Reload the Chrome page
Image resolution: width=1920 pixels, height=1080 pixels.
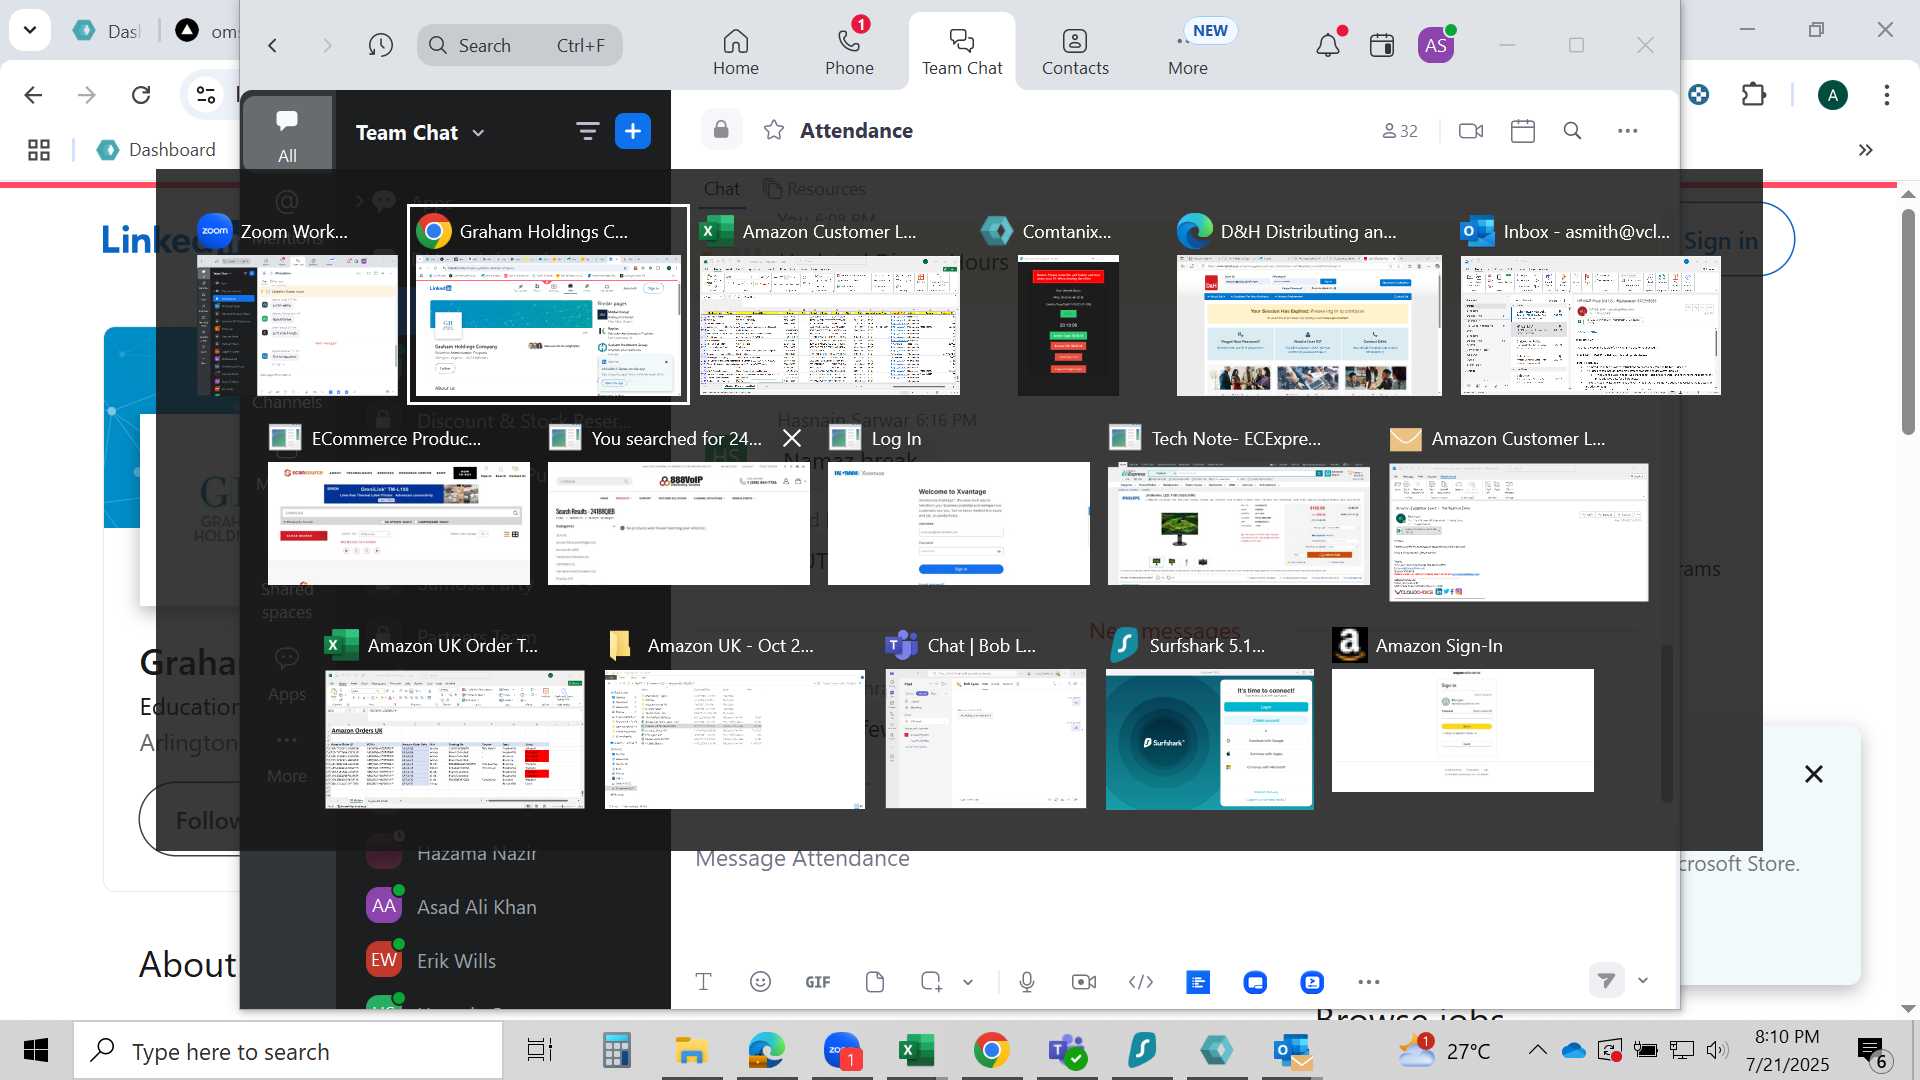pyautogui.click(x=141, y=95)
